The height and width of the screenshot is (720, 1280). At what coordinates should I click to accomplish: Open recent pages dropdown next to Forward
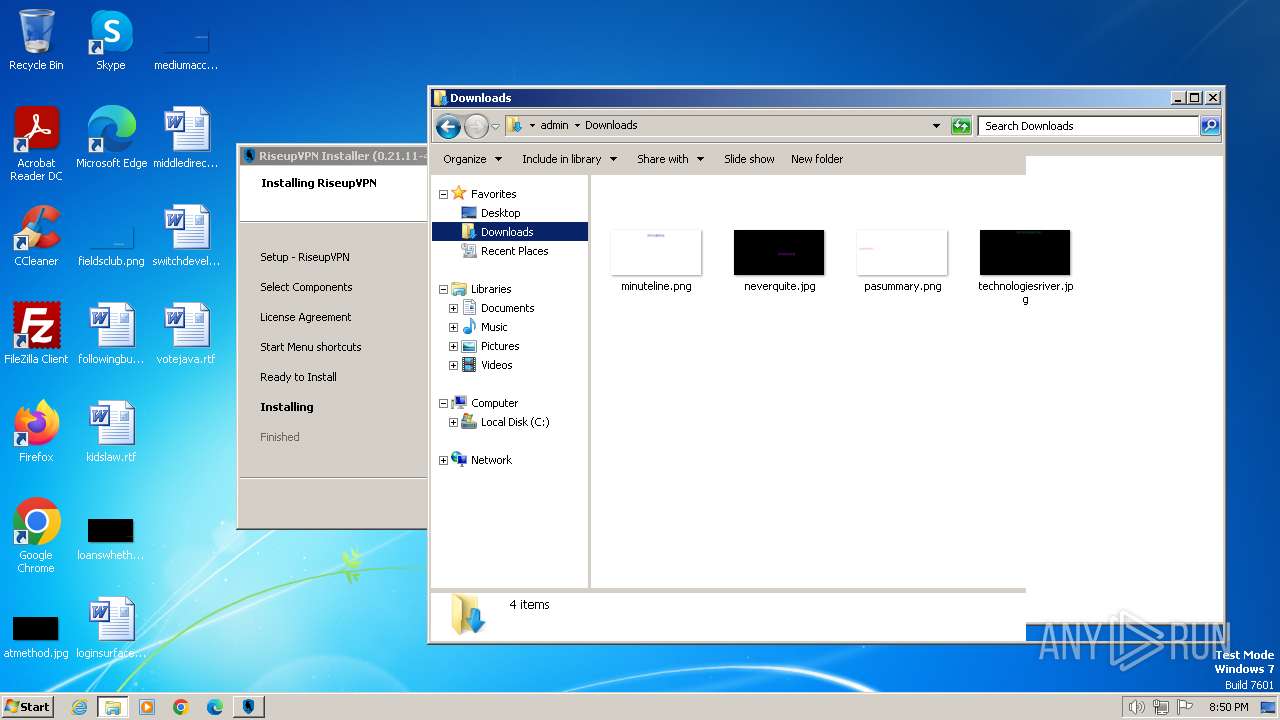point(495,126)
